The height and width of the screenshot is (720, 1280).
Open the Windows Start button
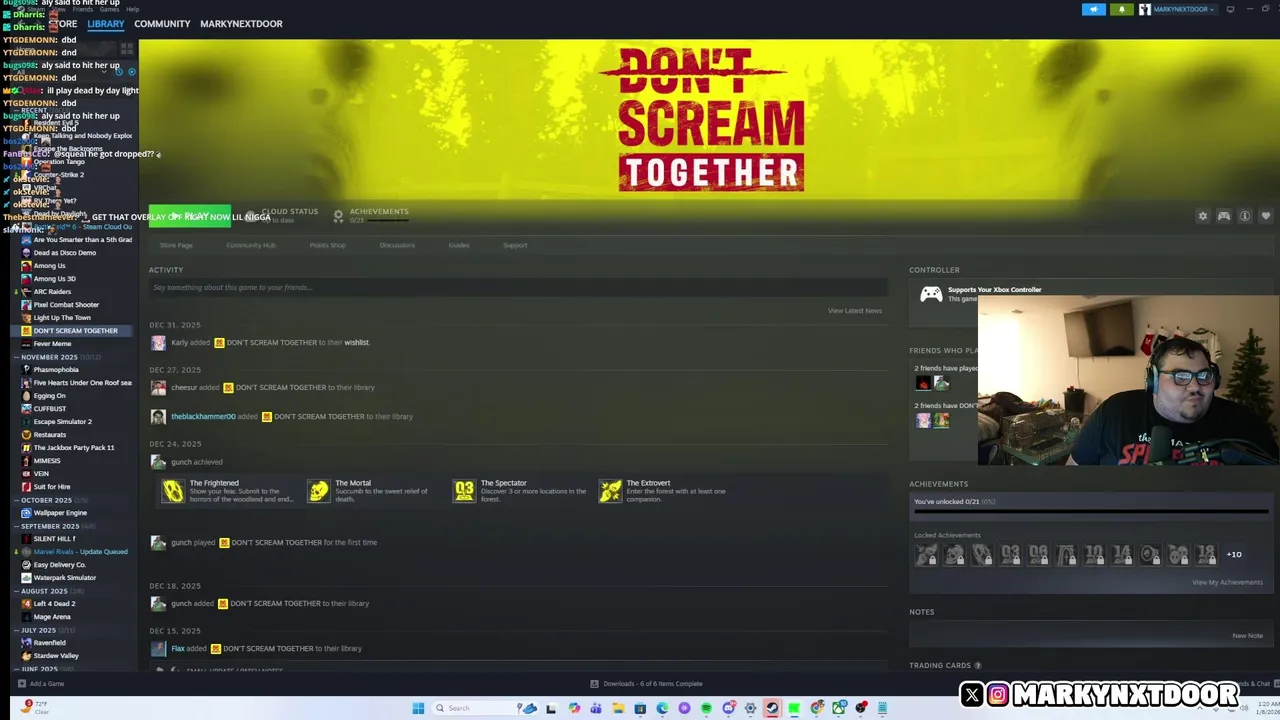418,708
